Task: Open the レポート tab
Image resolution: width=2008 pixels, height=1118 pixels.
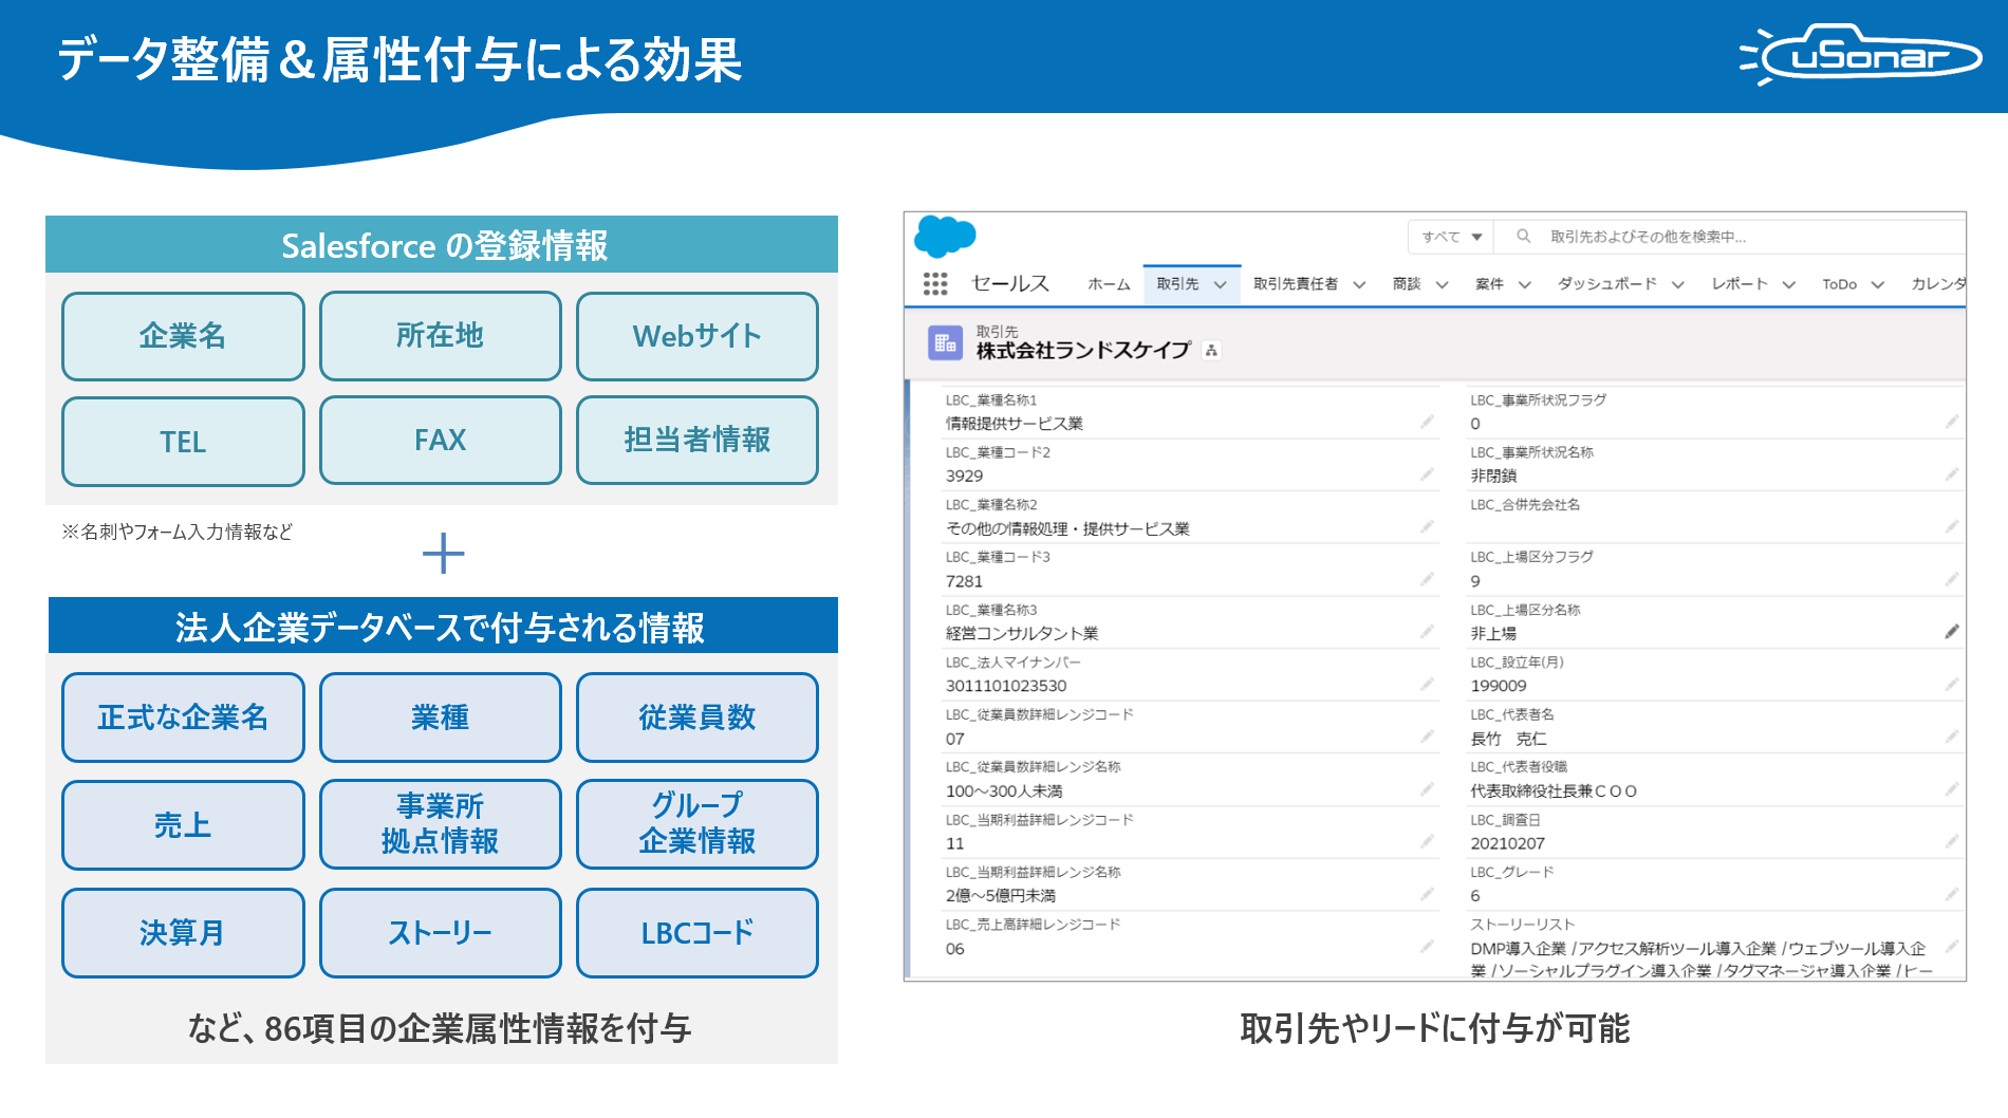Action: point(1740,284)
